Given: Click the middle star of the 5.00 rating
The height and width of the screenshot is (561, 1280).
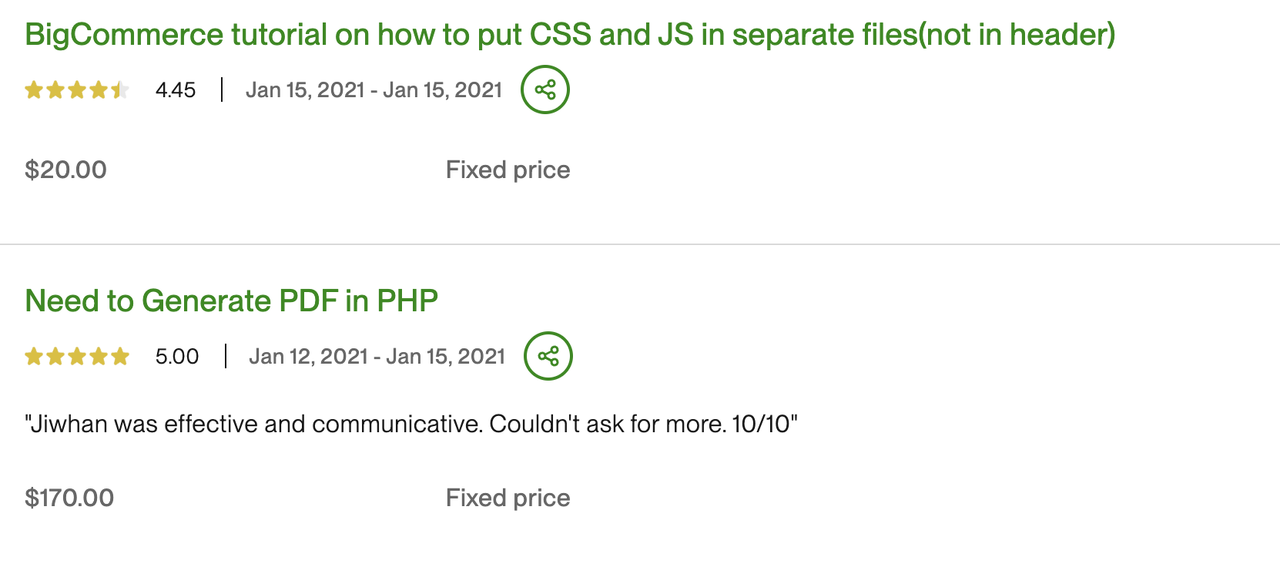Looking at the screenshot, I should click(77, 357).
